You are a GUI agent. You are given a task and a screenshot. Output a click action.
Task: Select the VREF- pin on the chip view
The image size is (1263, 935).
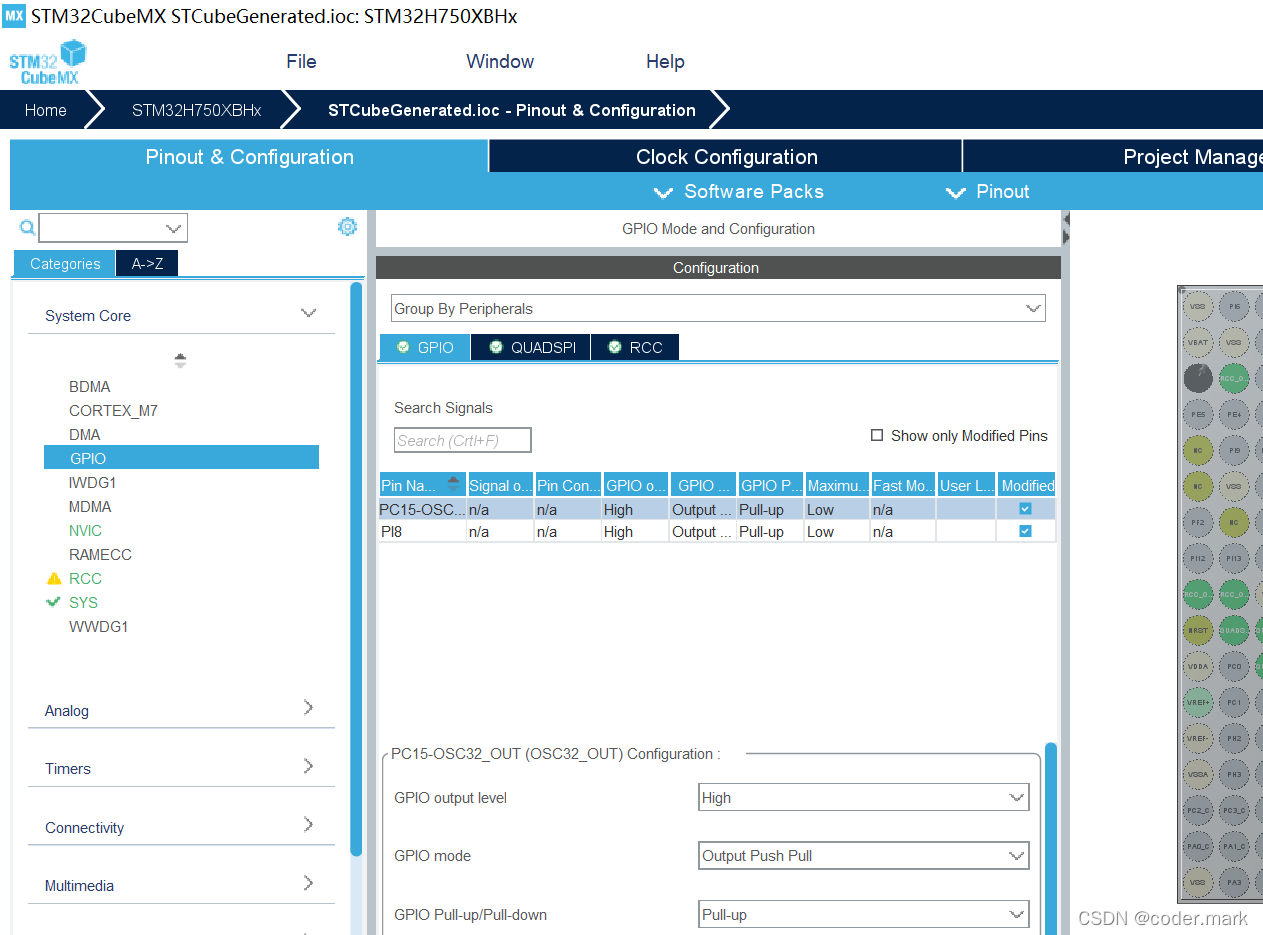click(x=1198, y=738)
